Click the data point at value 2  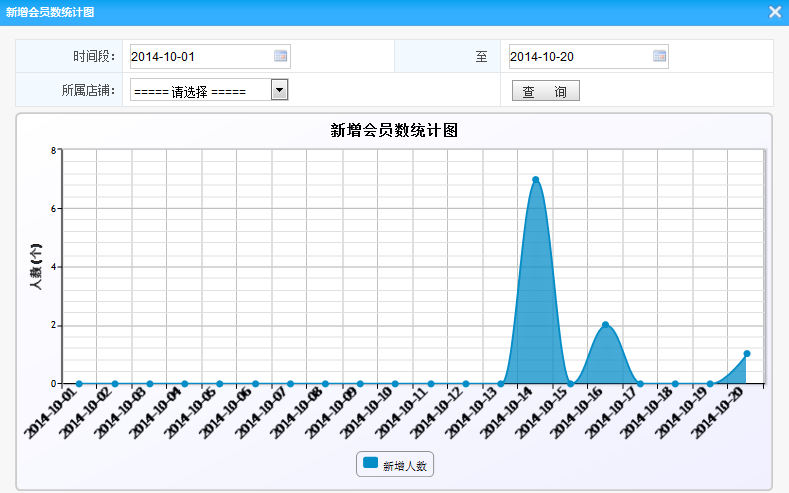click(605, 325)
